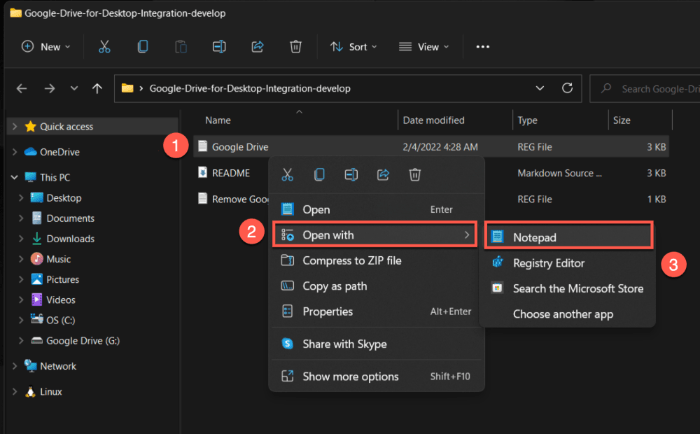Sort by the Type column header
700x434 pixels.
[x=527, y=120]
